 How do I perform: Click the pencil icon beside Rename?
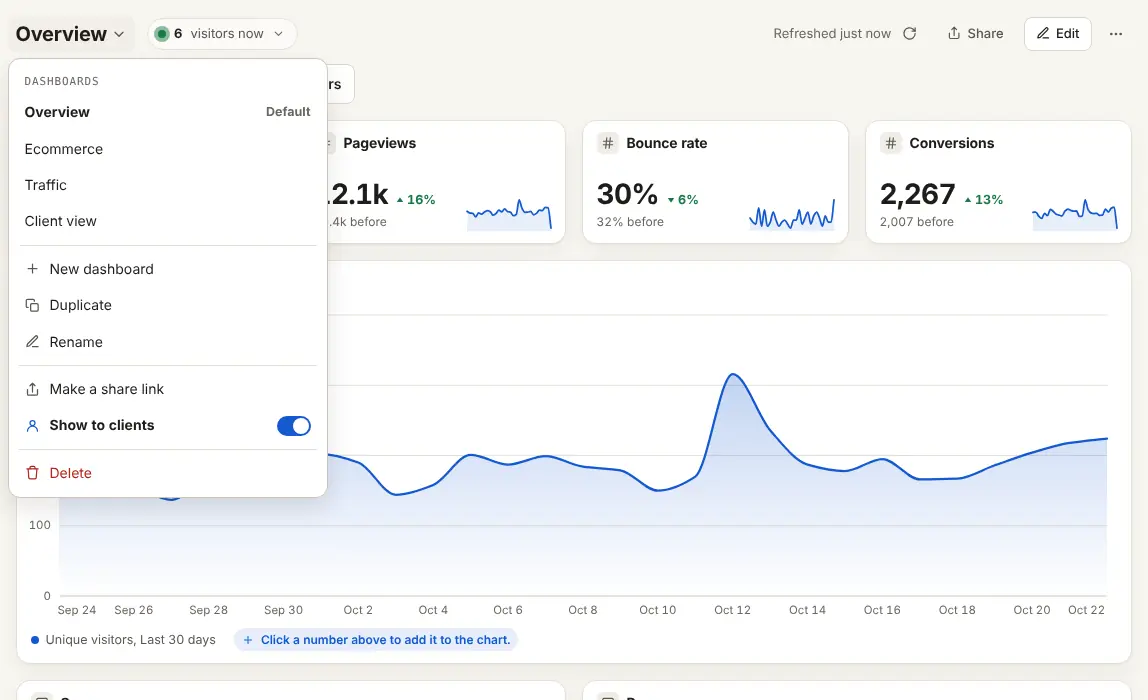click(x=32, y=342)
